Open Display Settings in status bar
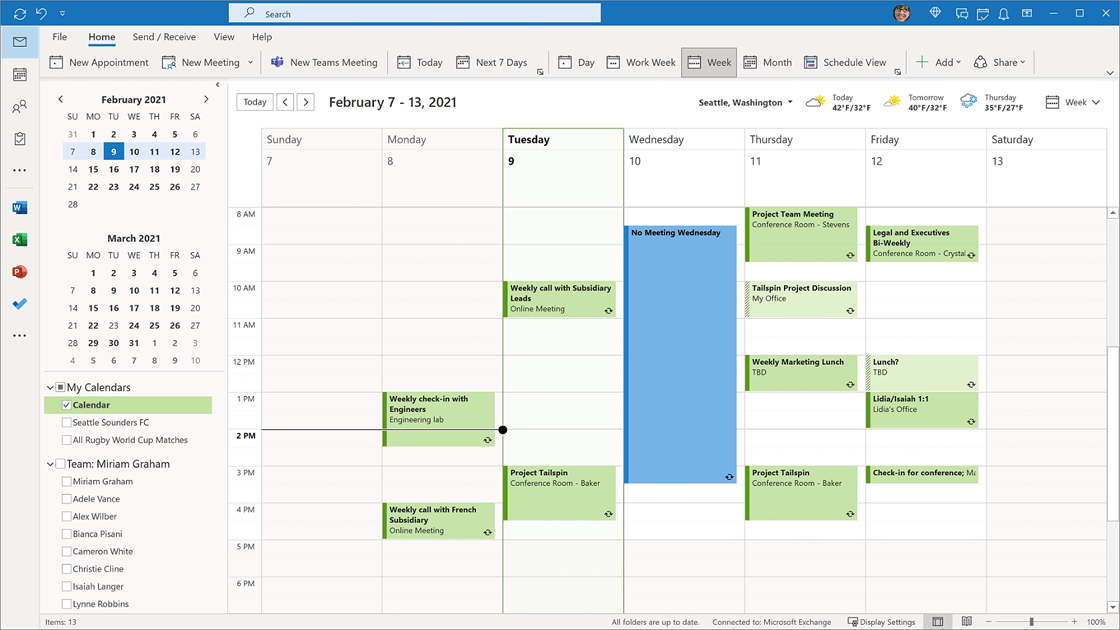The height and width of the screenshot is (630, 1120). click(x=881, y=622)
